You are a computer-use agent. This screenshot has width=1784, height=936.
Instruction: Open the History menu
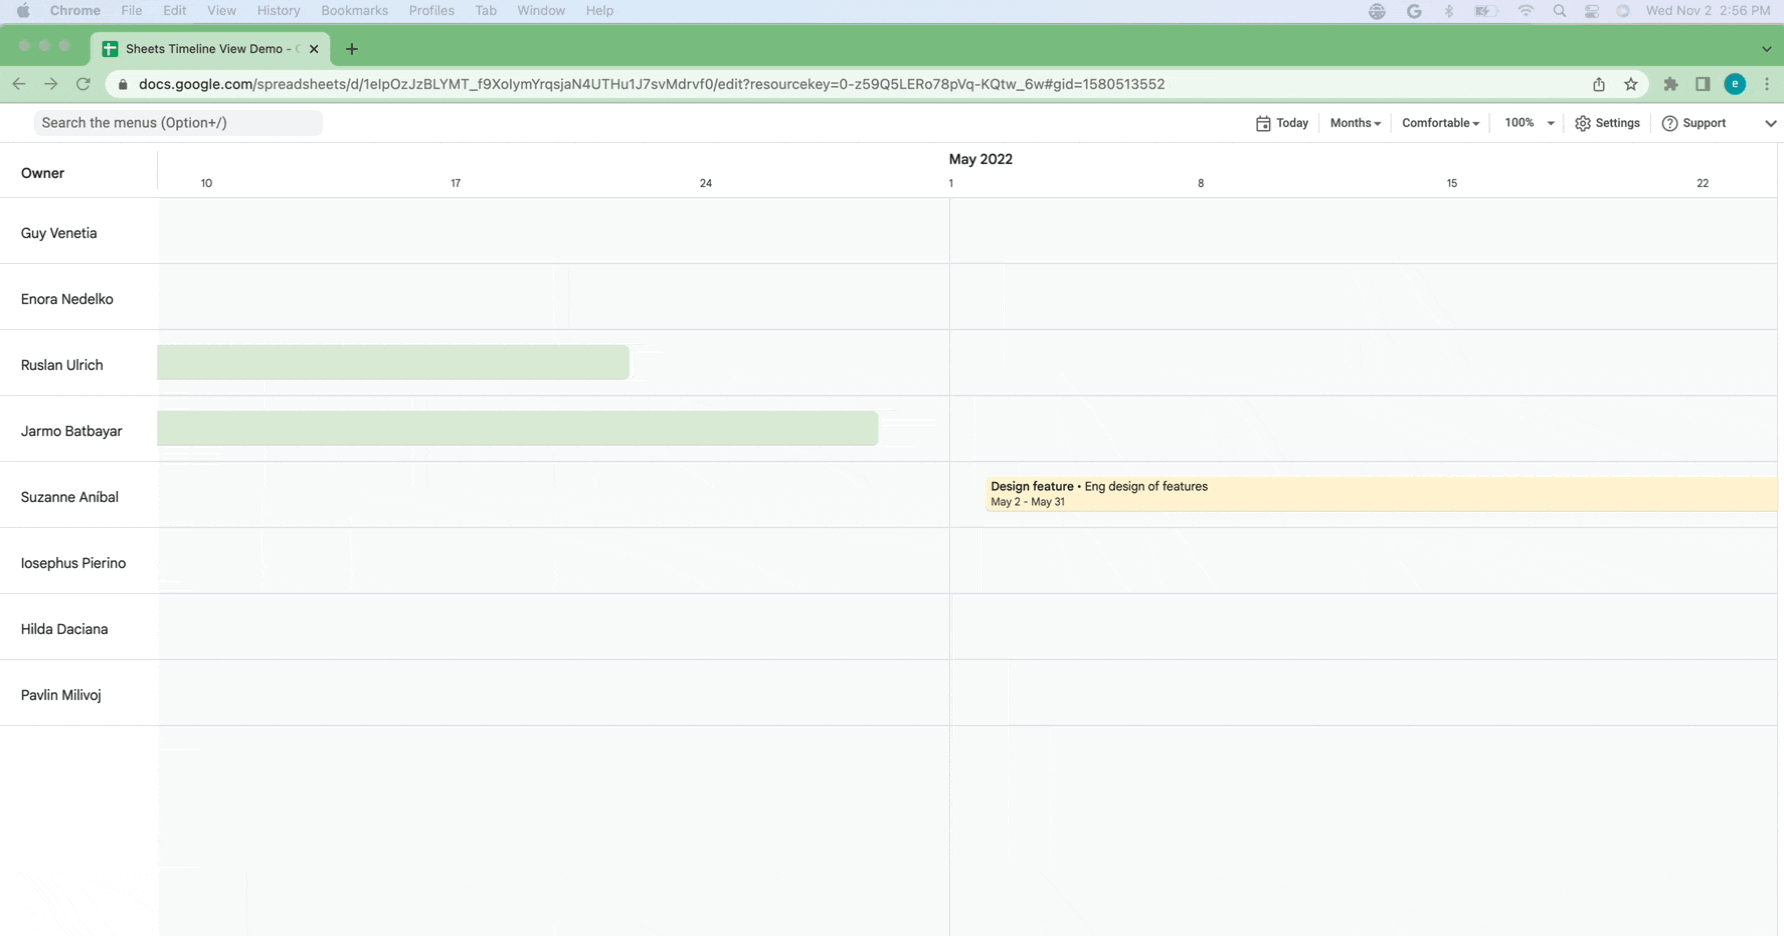click(x=278, y=11)
